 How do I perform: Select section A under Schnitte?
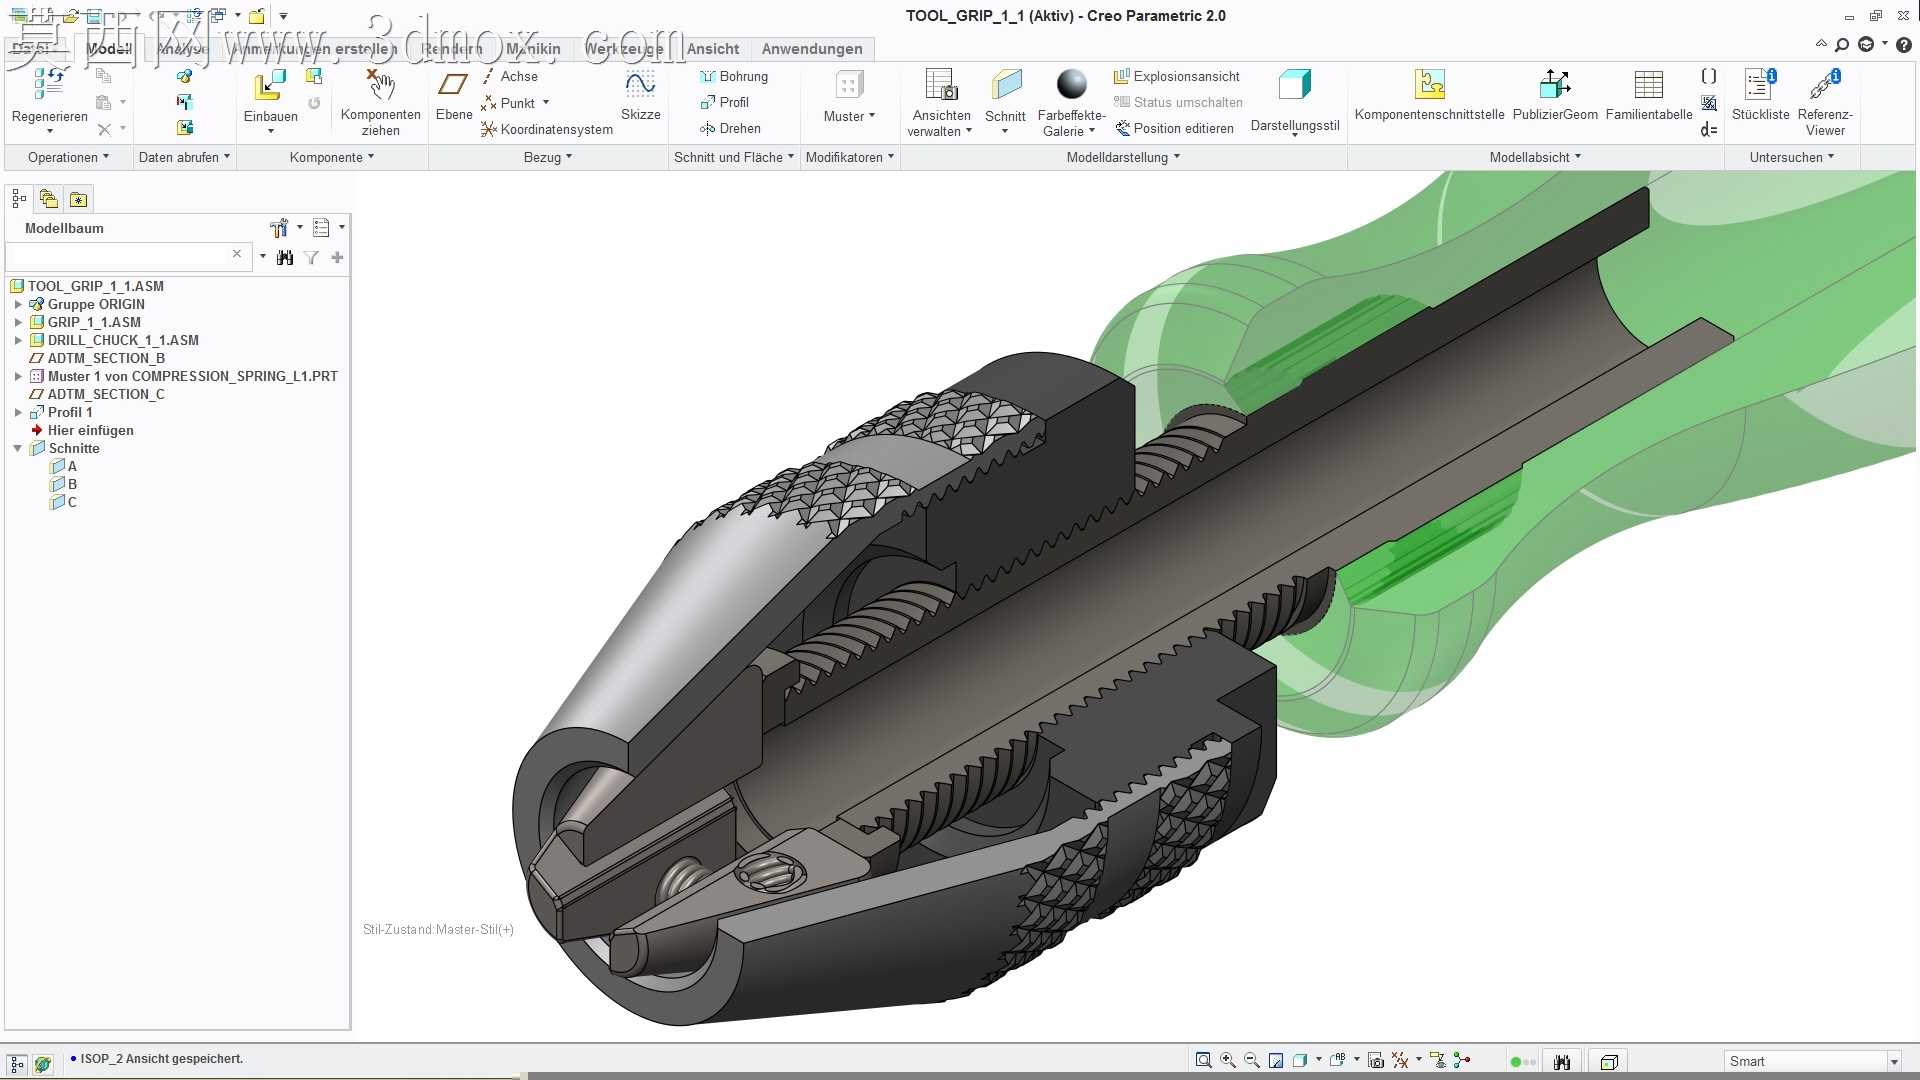pyautogui.click(x=65, y=466)
